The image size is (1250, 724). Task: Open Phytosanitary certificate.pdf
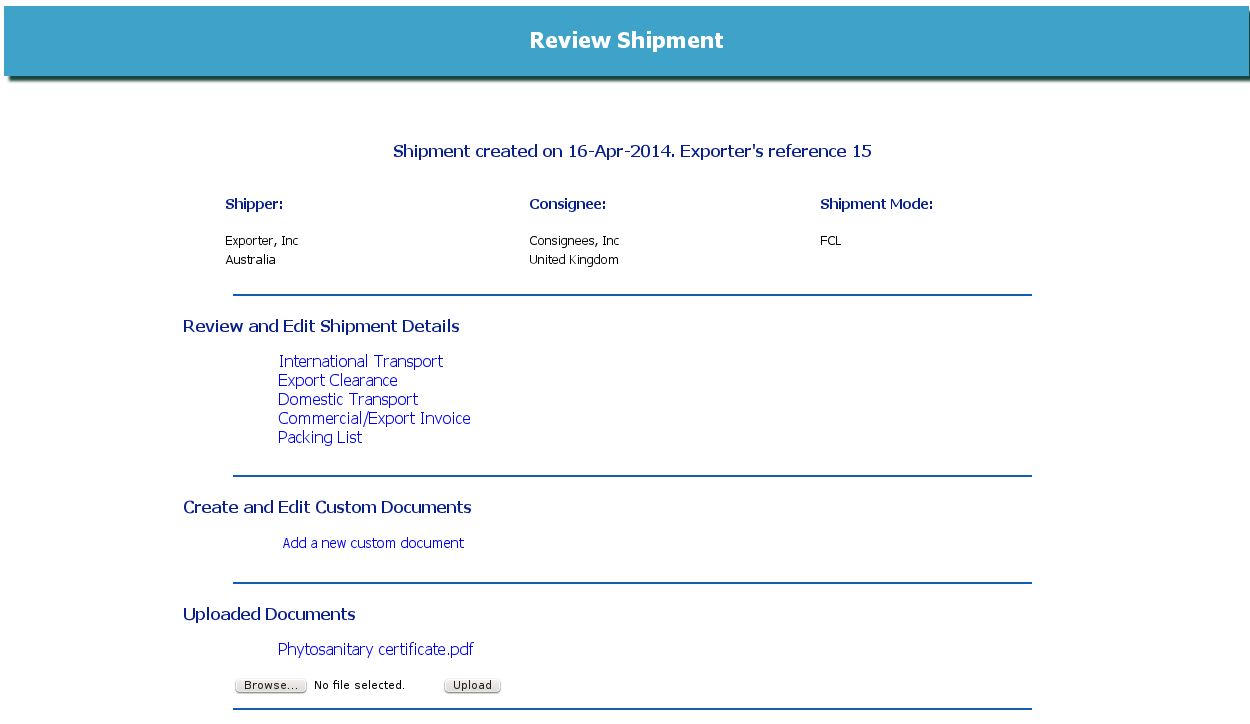pyautogui.click(x=376, y=649)
